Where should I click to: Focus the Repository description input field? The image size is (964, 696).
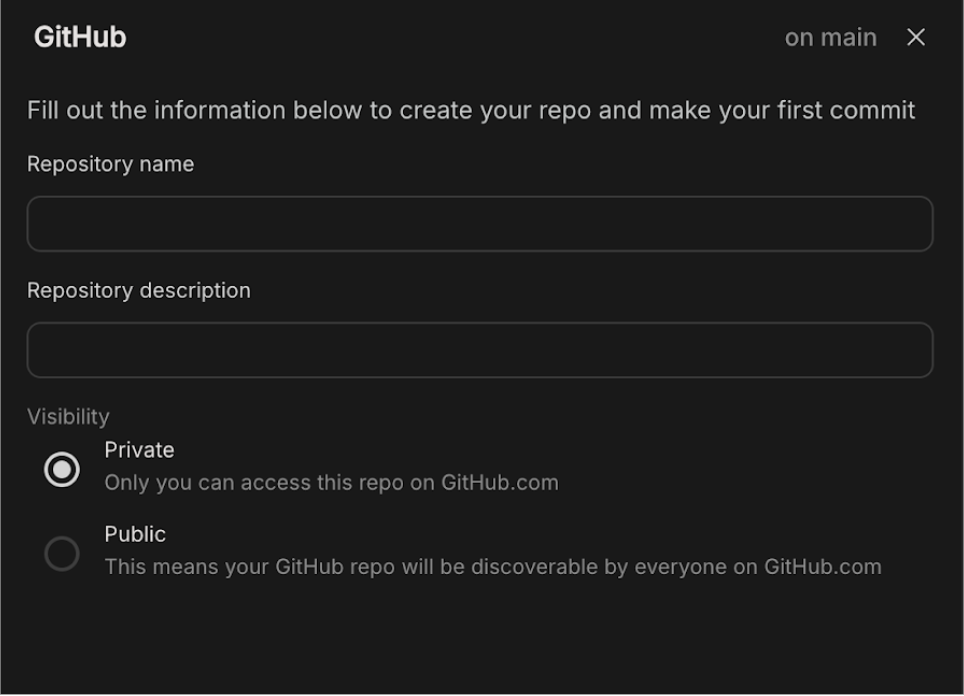tap(480, 350)
